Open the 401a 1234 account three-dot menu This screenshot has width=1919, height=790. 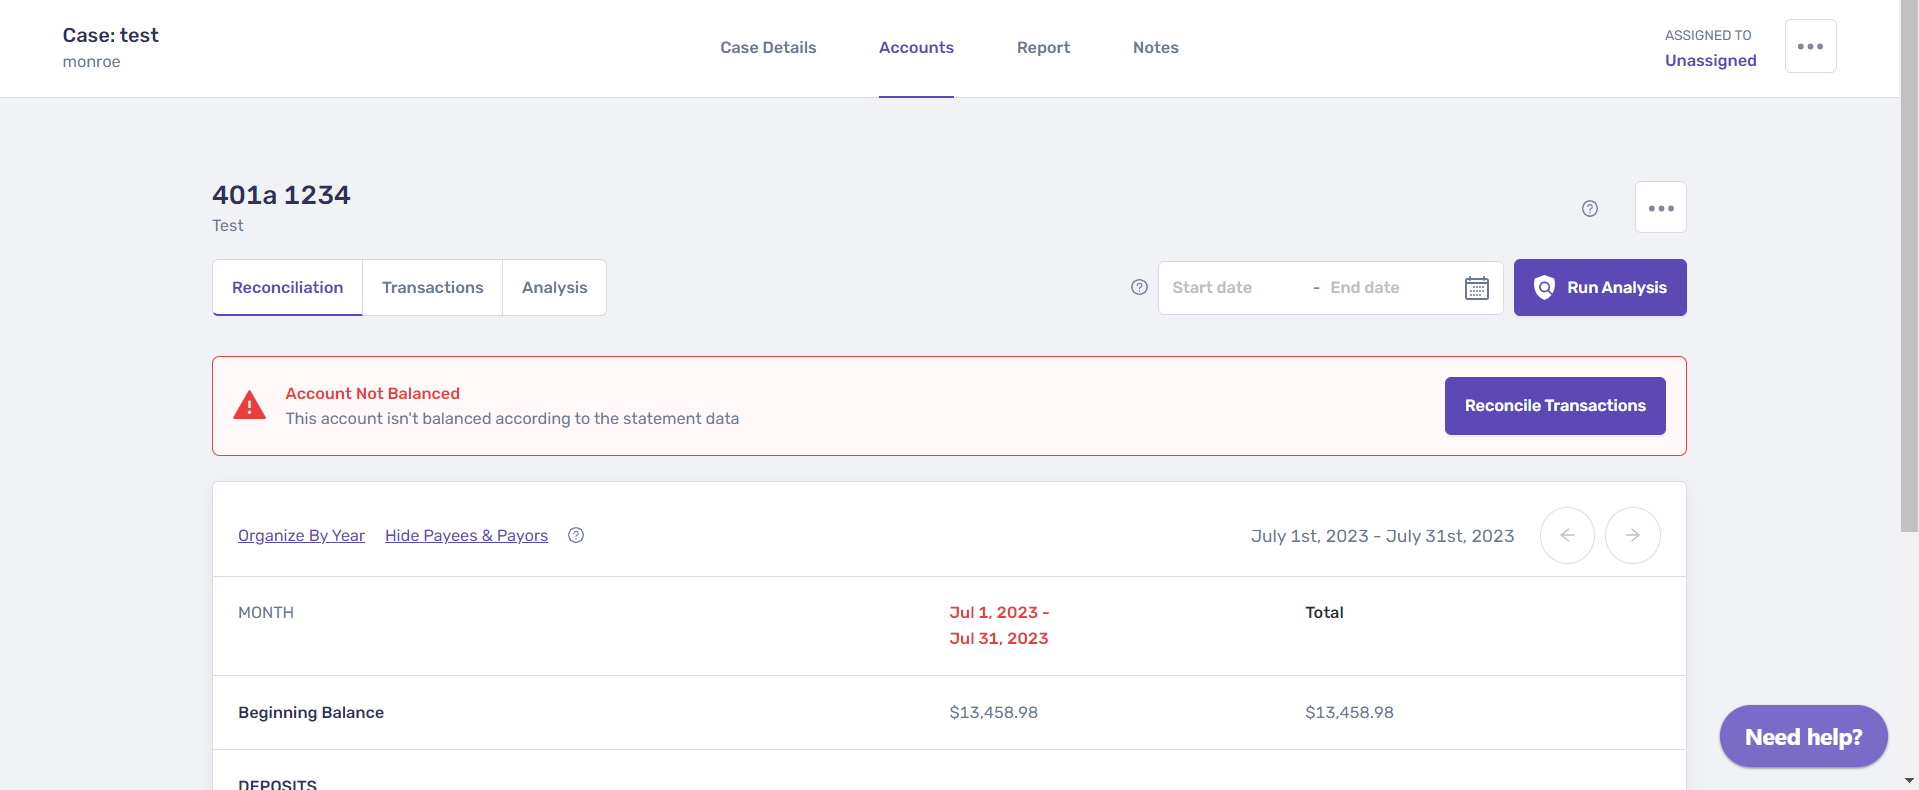pos(1660,207)
